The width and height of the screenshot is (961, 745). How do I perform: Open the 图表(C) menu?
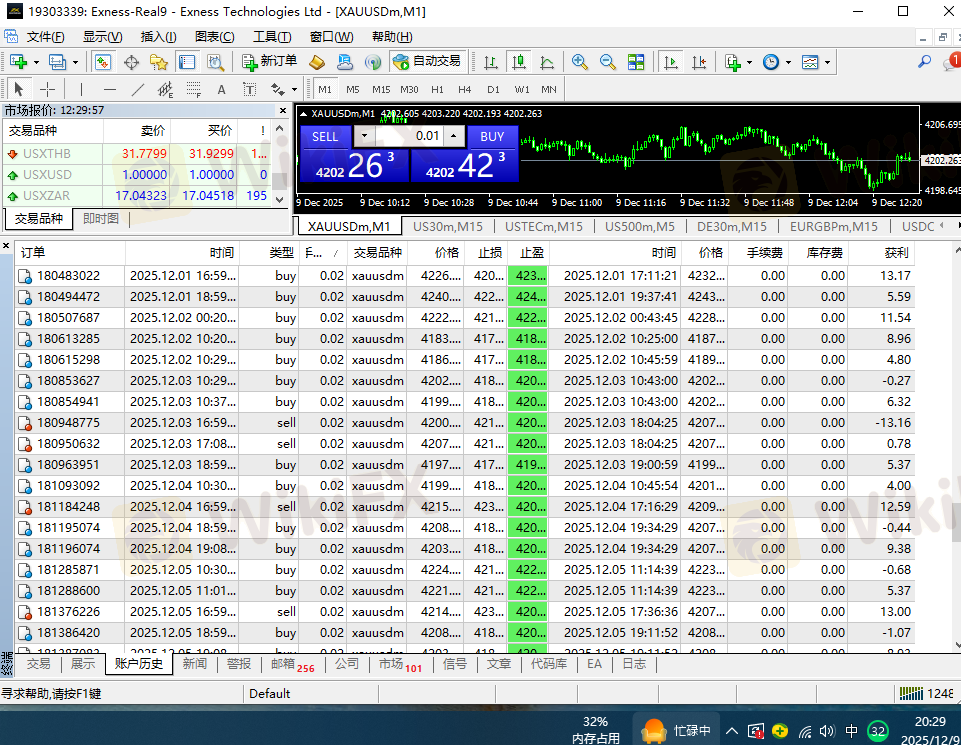point(214,37)
